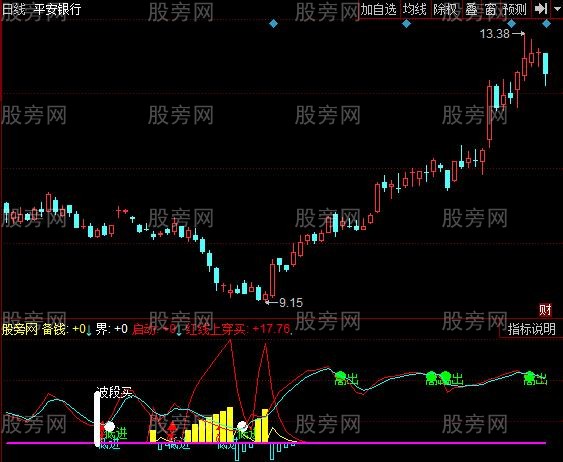Click the blue diamond marker under 均线
The image size is (563, 462).
click(406, 24)
